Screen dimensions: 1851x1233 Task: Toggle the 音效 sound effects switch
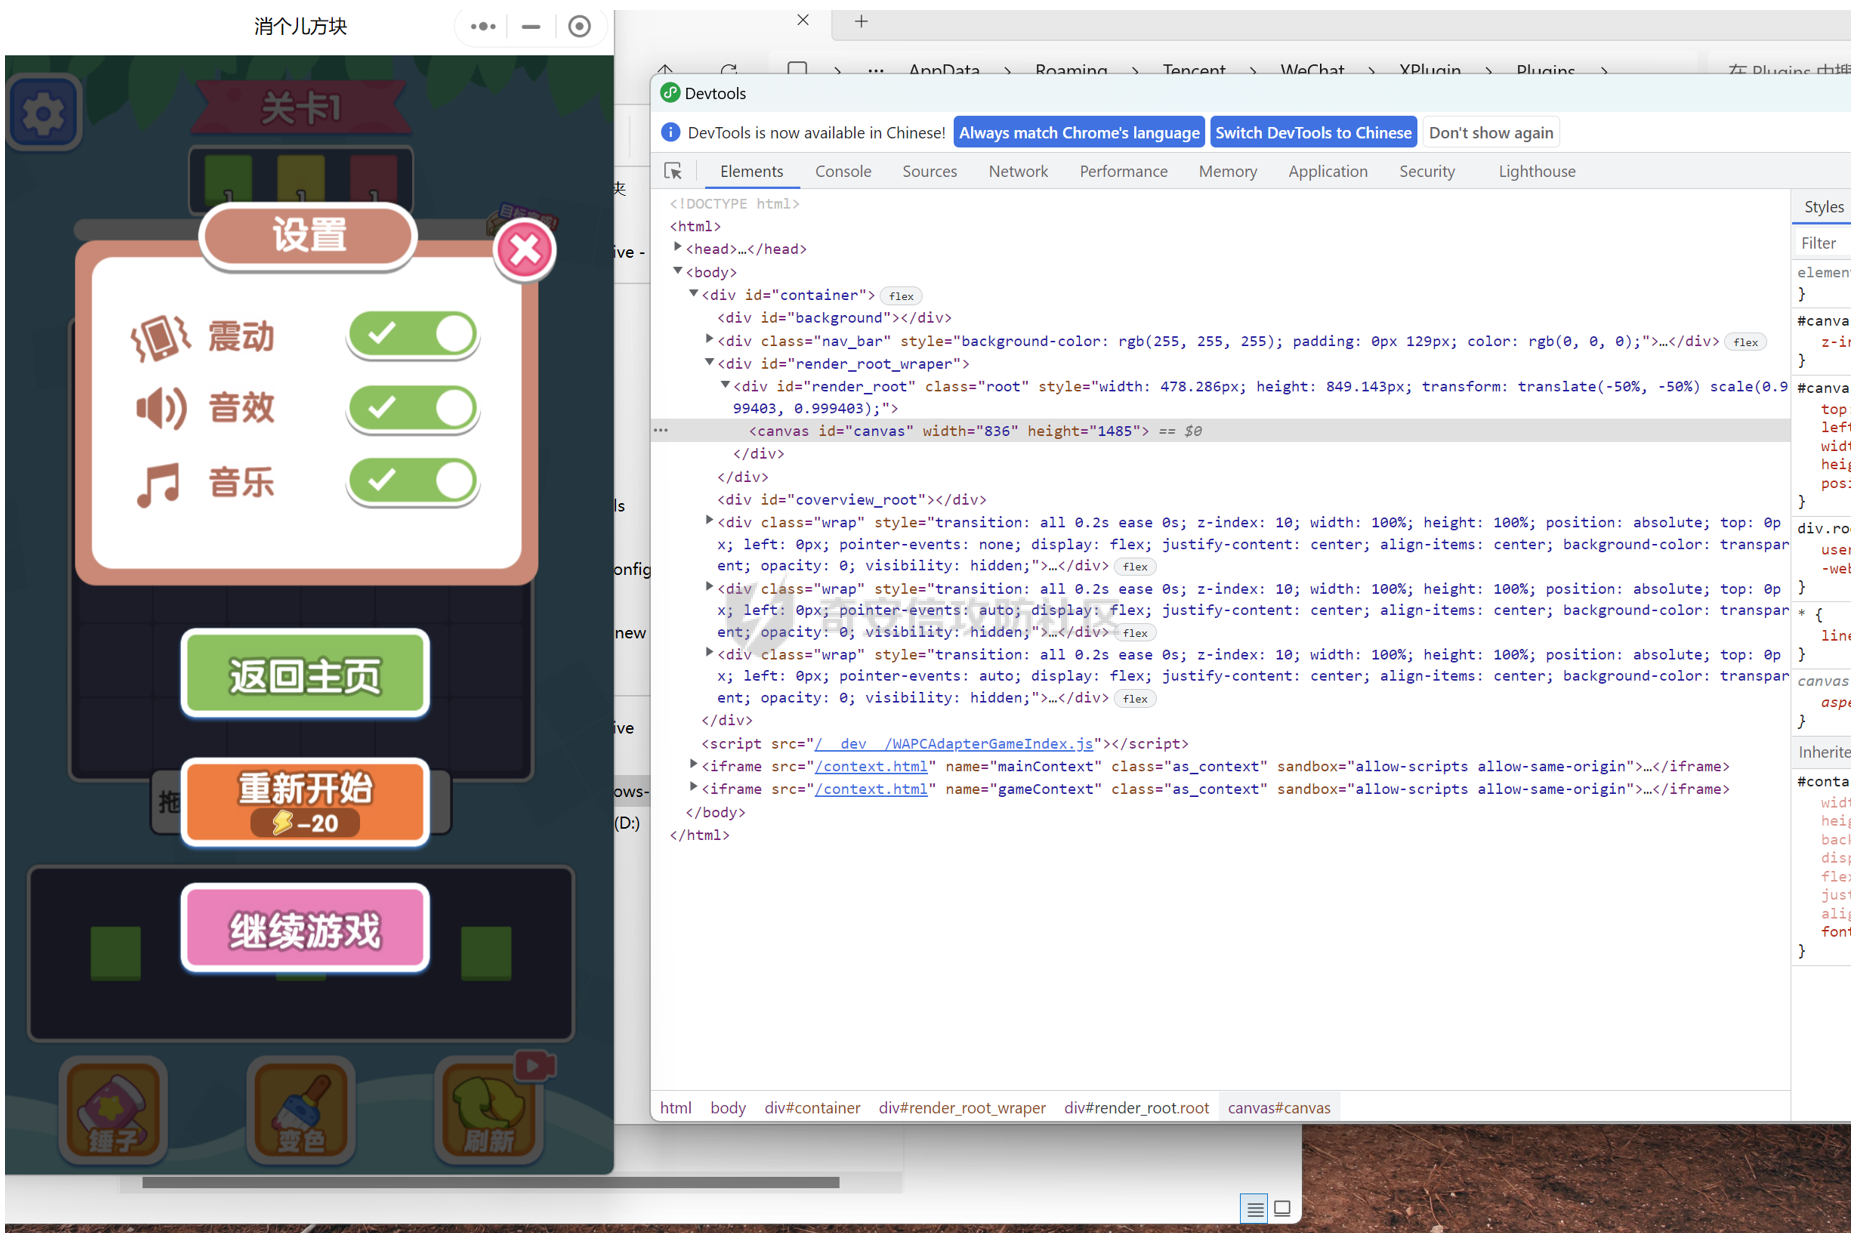(413, 408)
